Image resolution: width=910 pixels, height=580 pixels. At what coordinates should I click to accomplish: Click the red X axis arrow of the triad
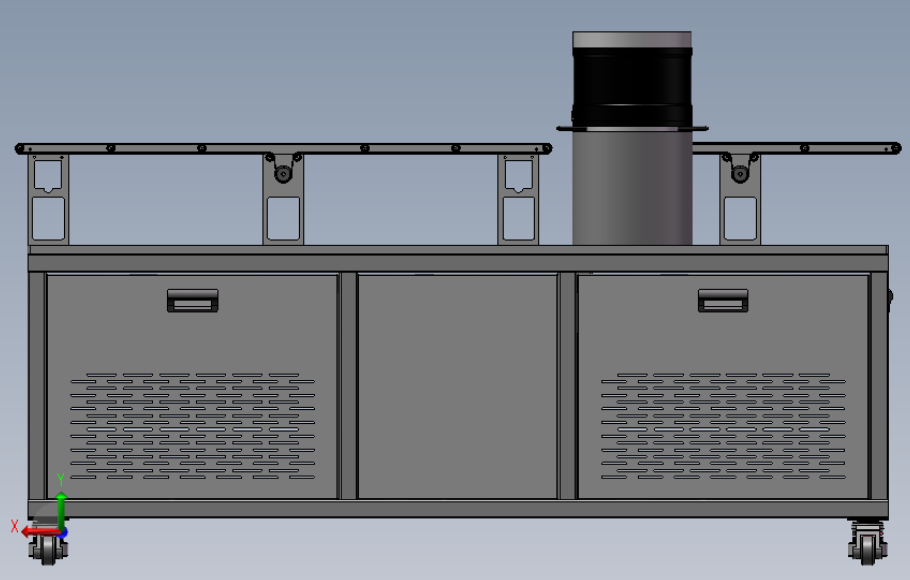click(41, 531)
